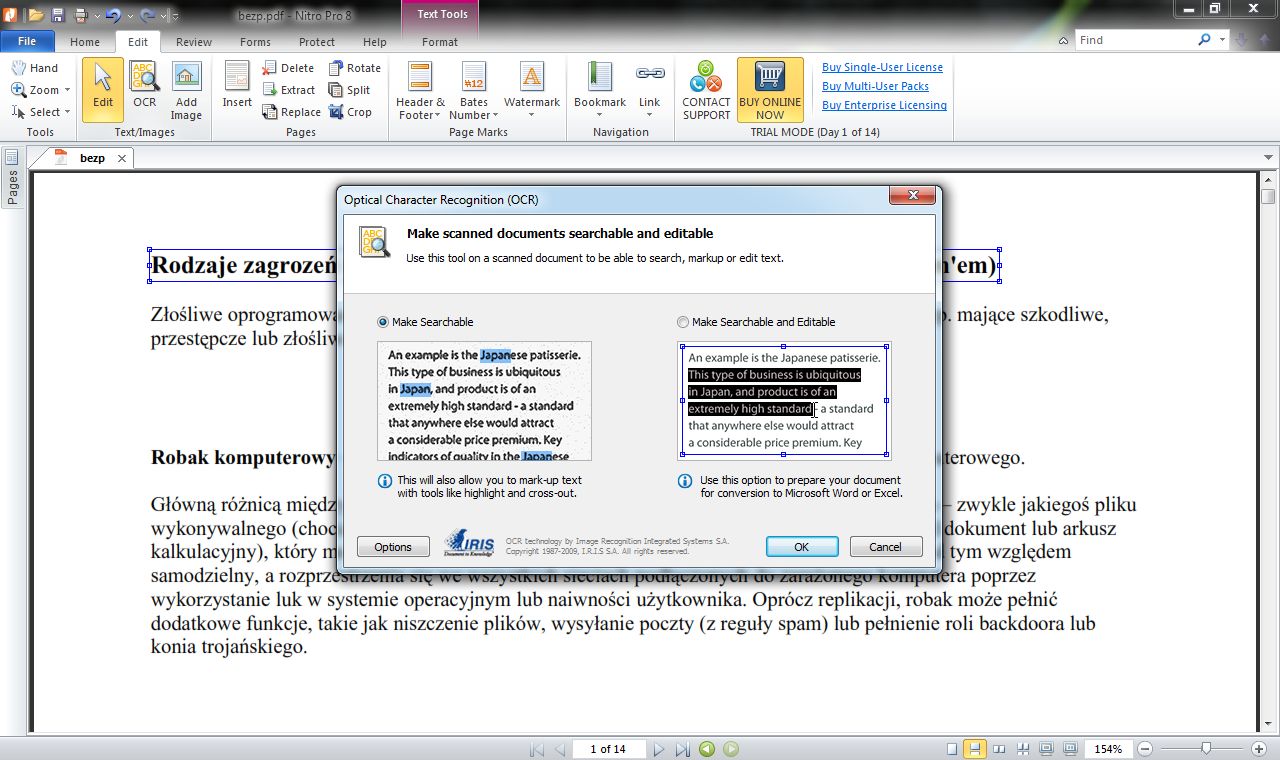Screen dimensions: 1280x760
Task: Go to next page arrow in status bar
Action: click(x=659, y=749)
